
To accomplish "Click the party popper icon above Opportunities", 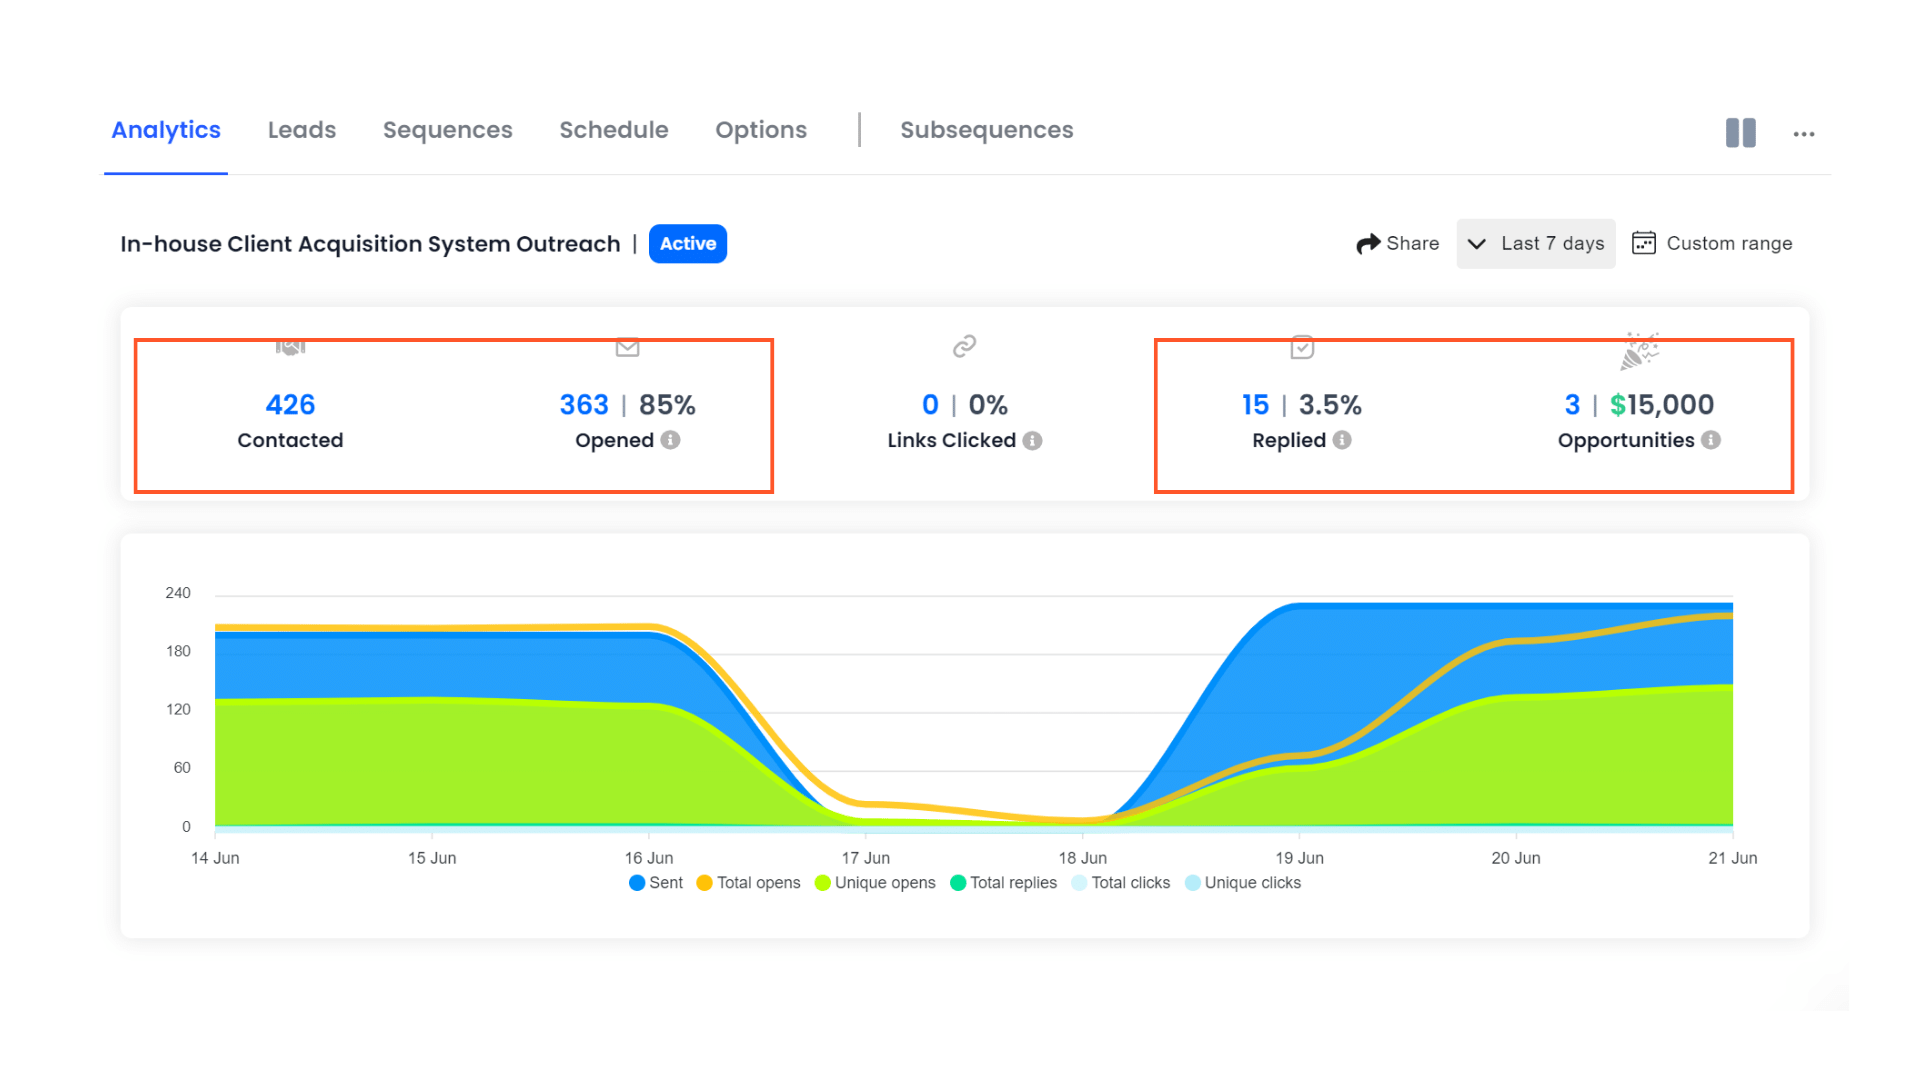I will (1640, 351).
